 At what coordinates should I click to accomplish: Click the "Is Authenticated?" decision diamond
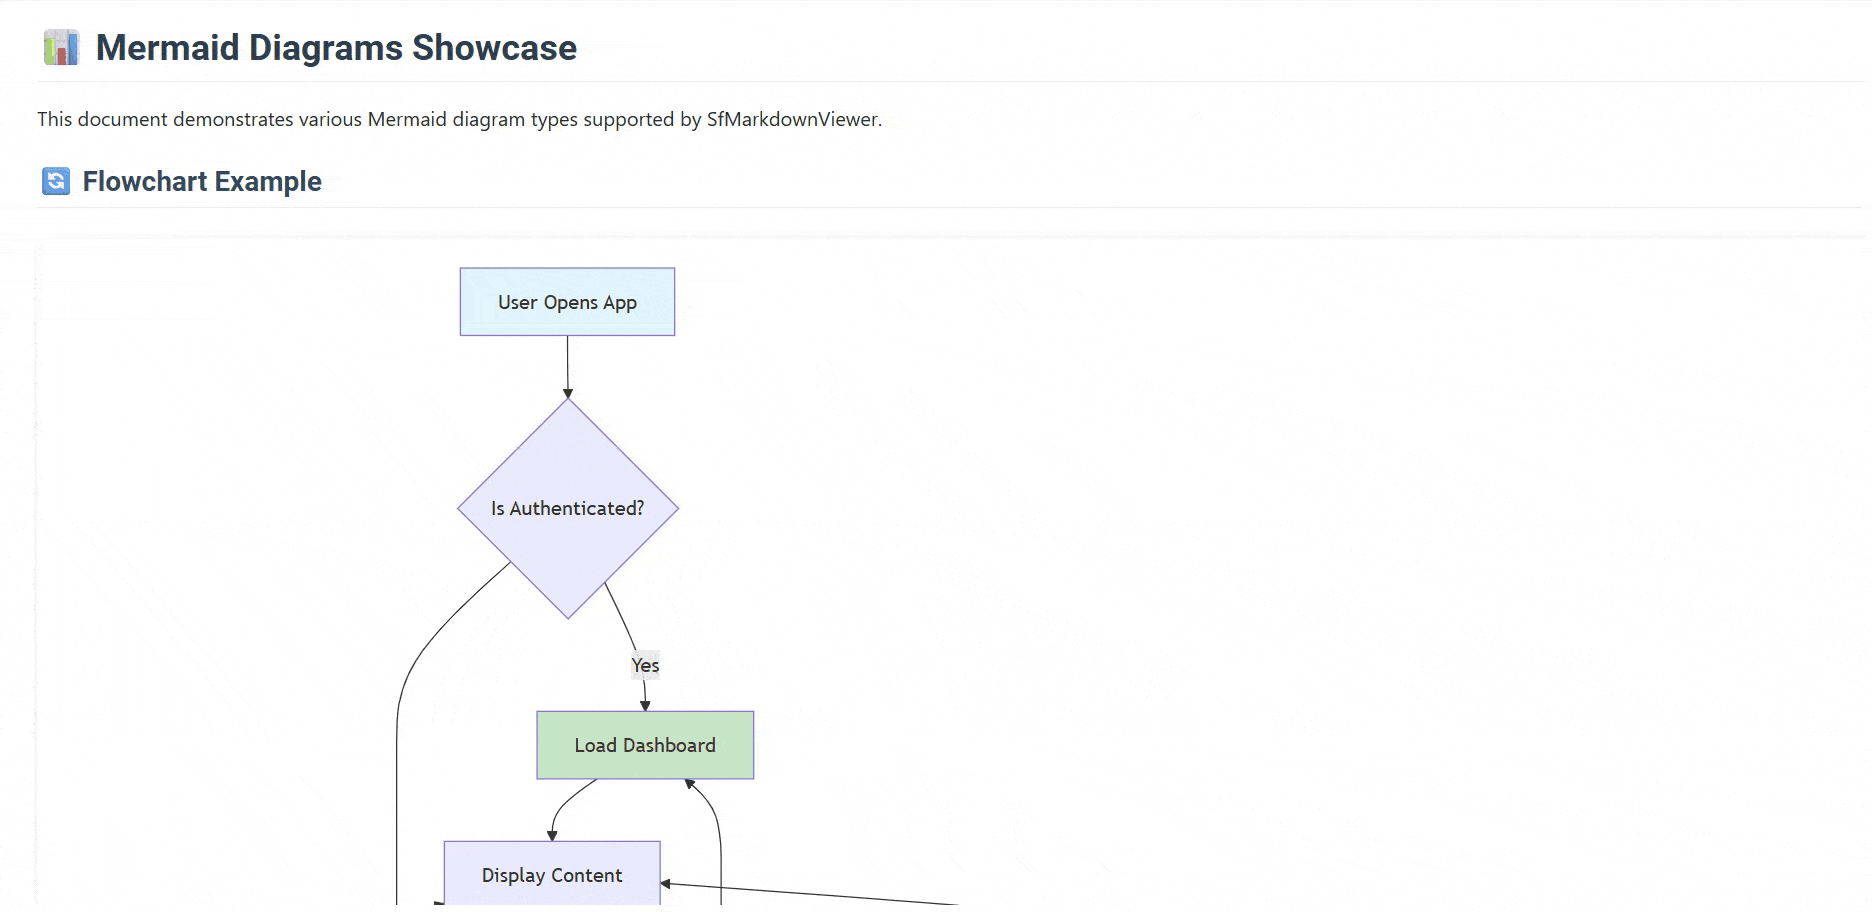[x=568, y=508]
